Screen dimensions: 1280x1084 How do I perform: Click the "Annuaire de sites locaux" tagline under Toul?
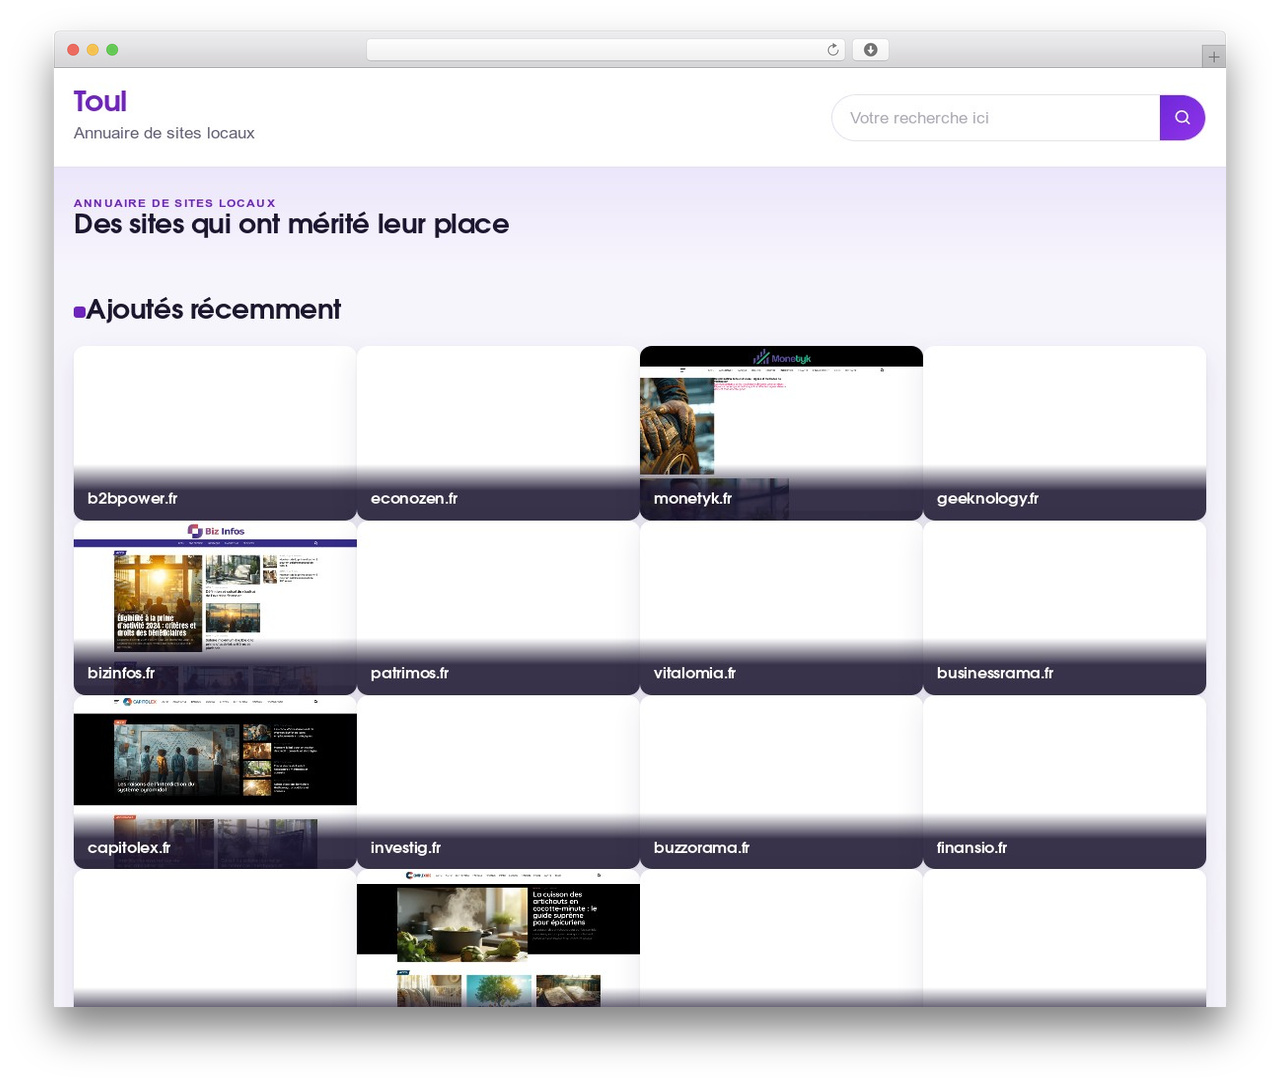point(164,133)
